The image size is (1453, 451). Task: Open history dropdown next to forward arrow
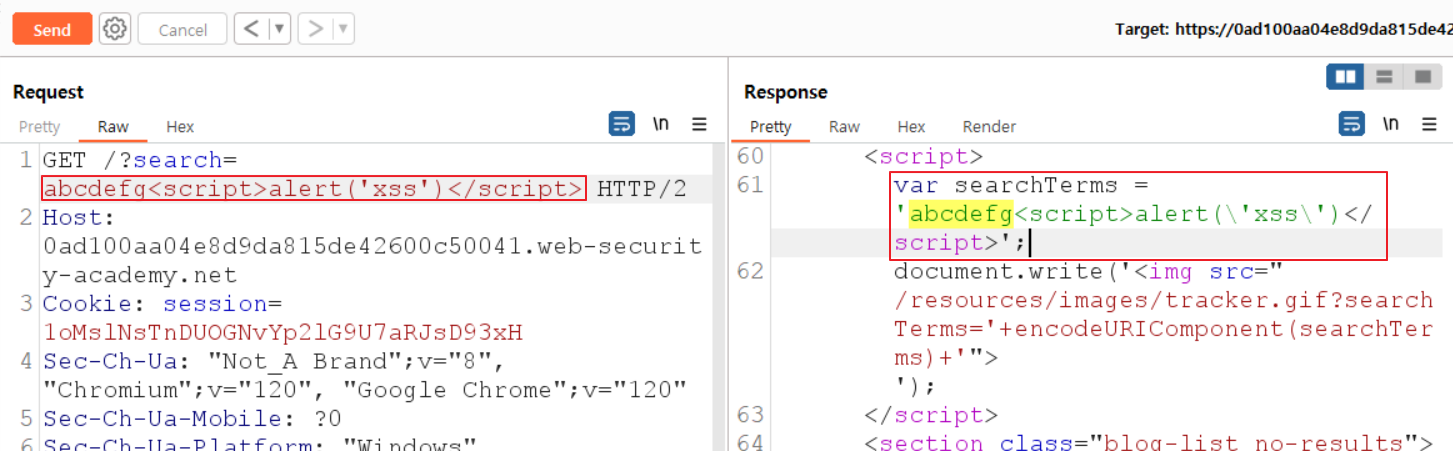(x=344, y=29)
